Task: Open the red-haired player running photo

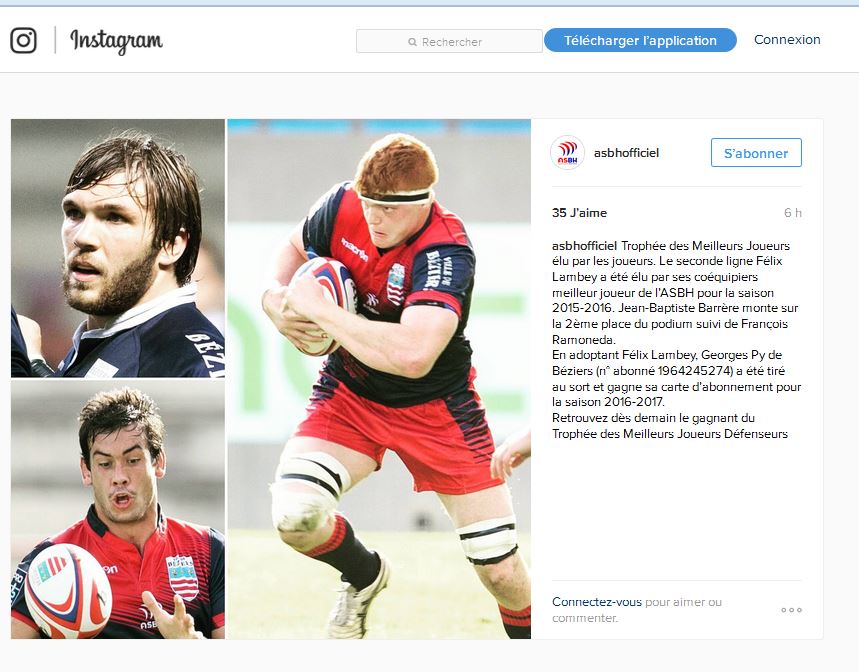Action: tap(379, 379)
